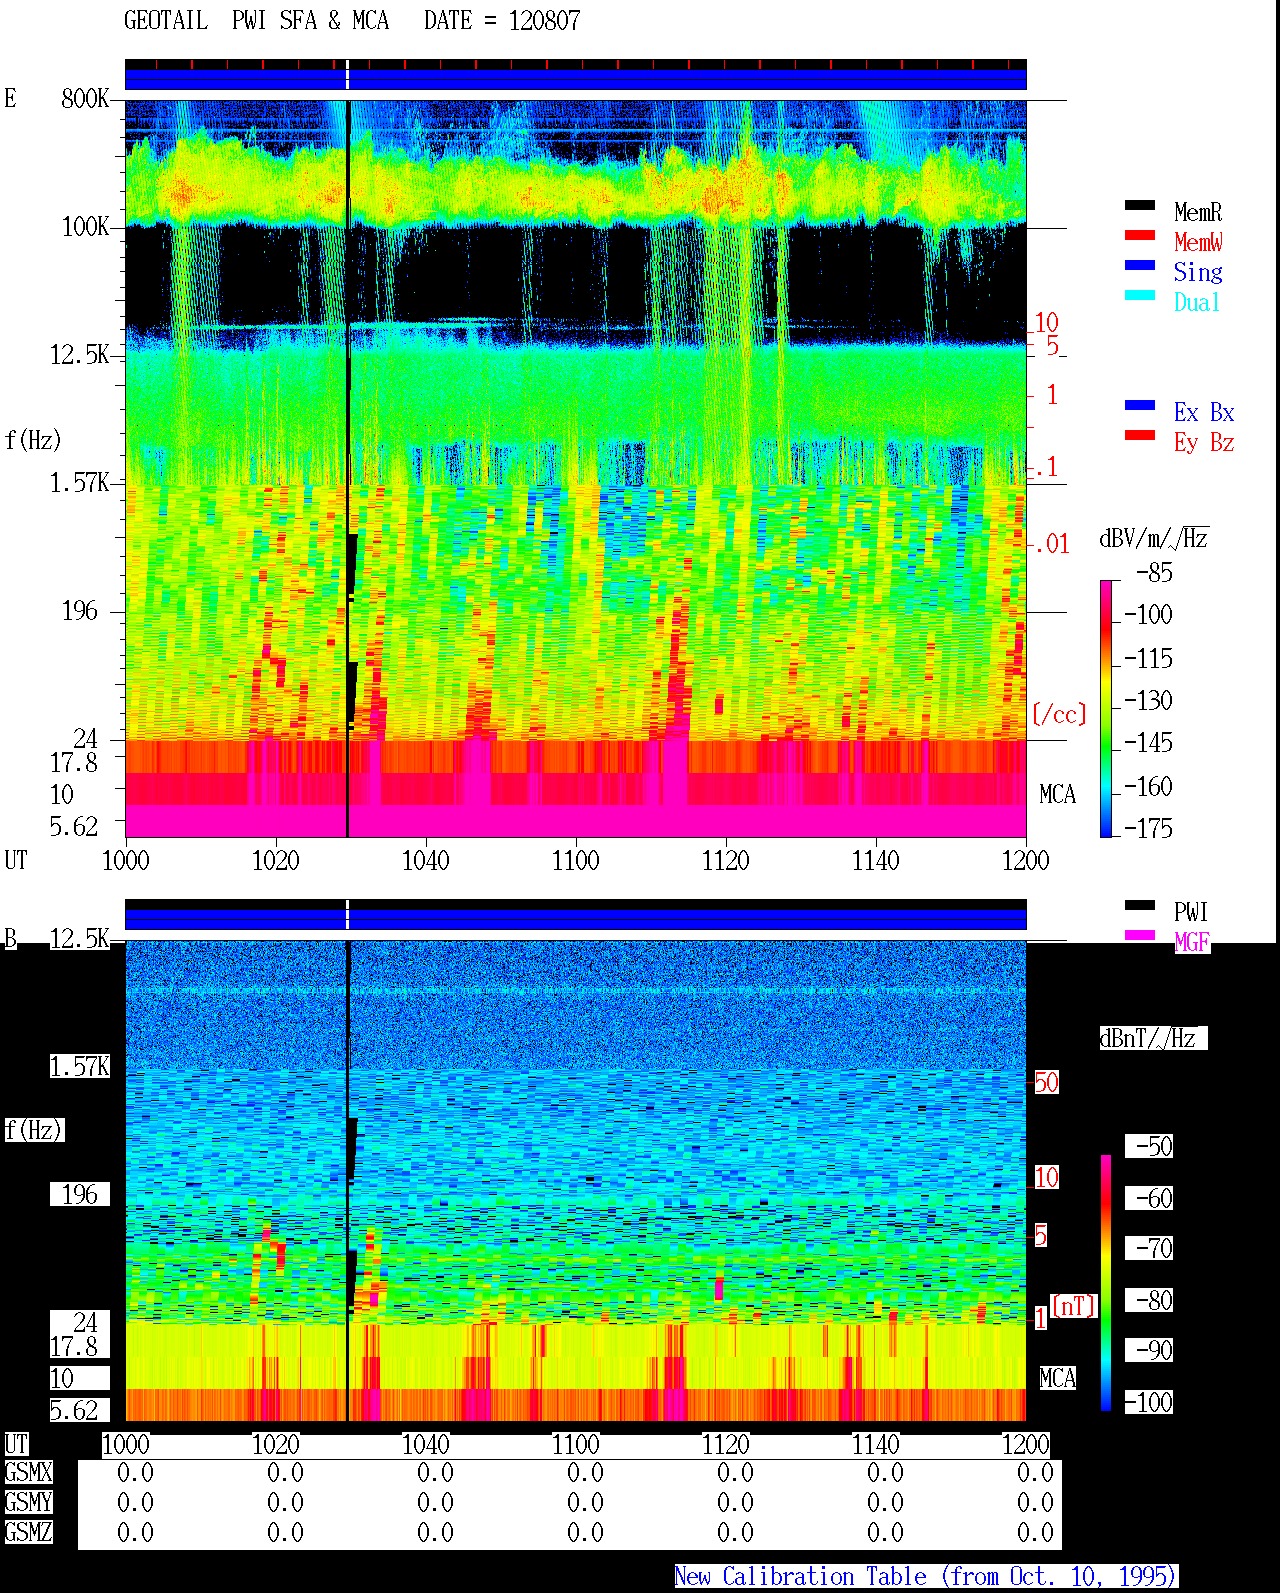Click the black data gap line in E spectrogram
Image resolution: width=1280 pixels, height=1593 pixels.
pos(348,468)
